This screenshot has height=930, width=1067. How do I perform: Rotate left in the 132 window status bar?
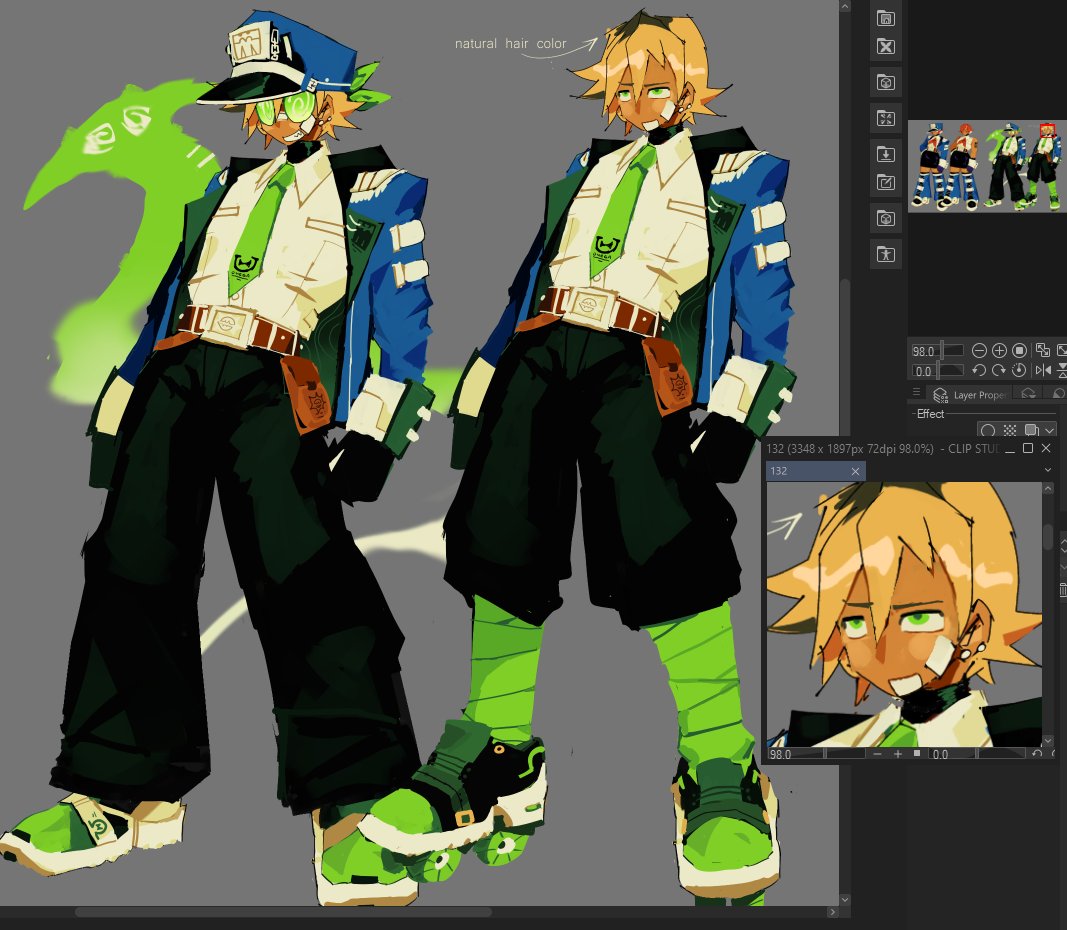(x=1036, y=754)
